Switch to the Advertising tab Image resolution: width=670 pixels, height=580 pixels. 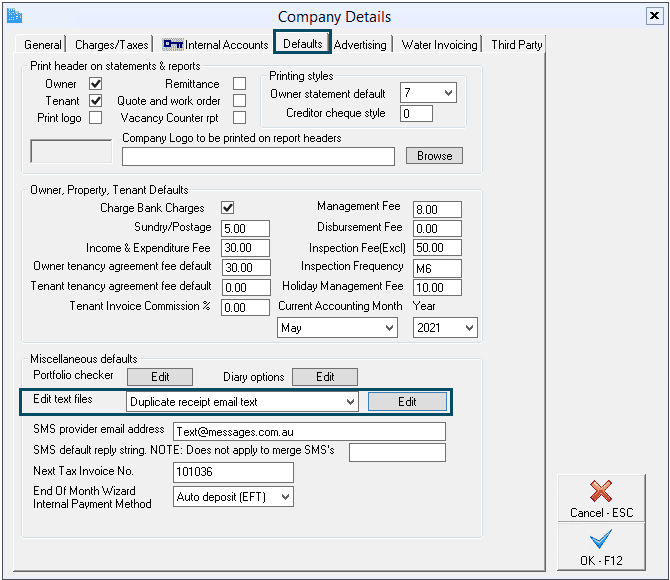360,44
